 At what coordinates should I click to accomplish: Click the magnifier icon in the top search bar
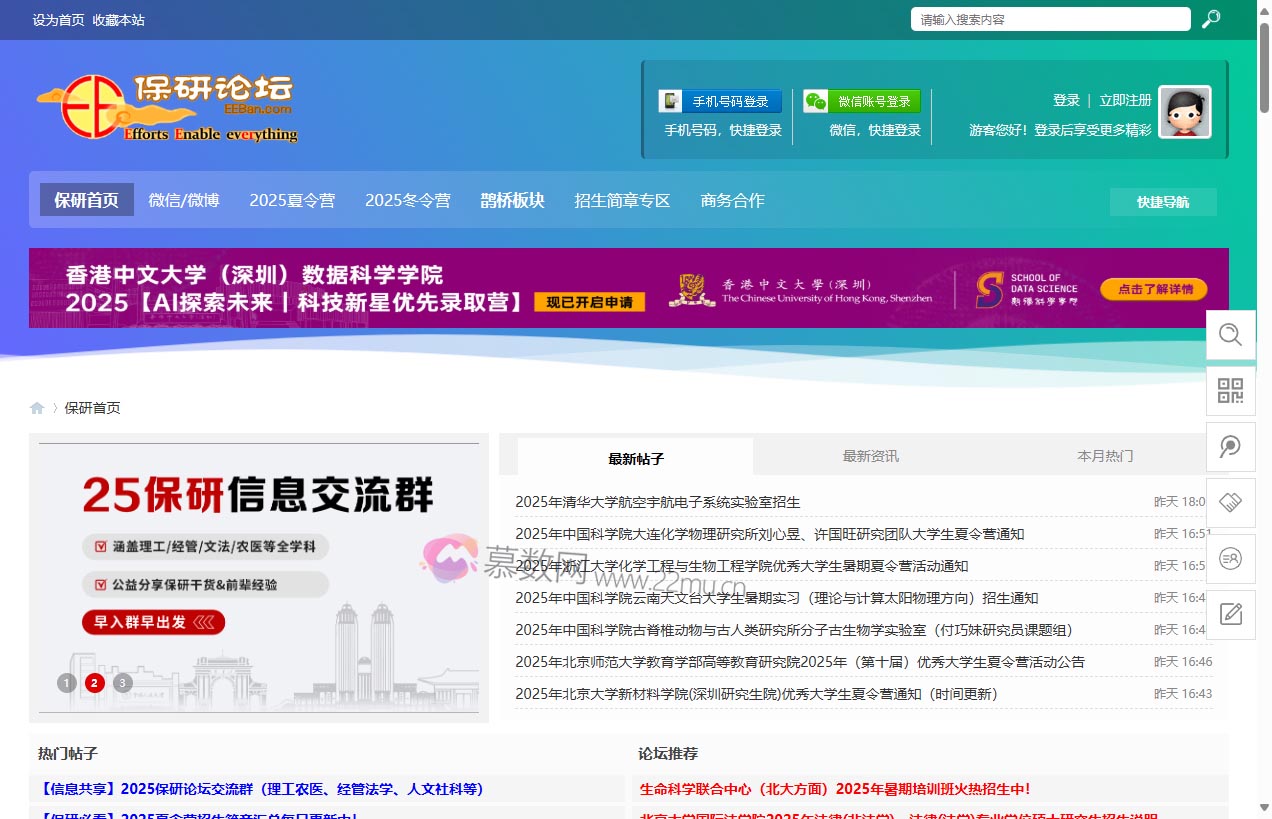tap(1211, 19)
